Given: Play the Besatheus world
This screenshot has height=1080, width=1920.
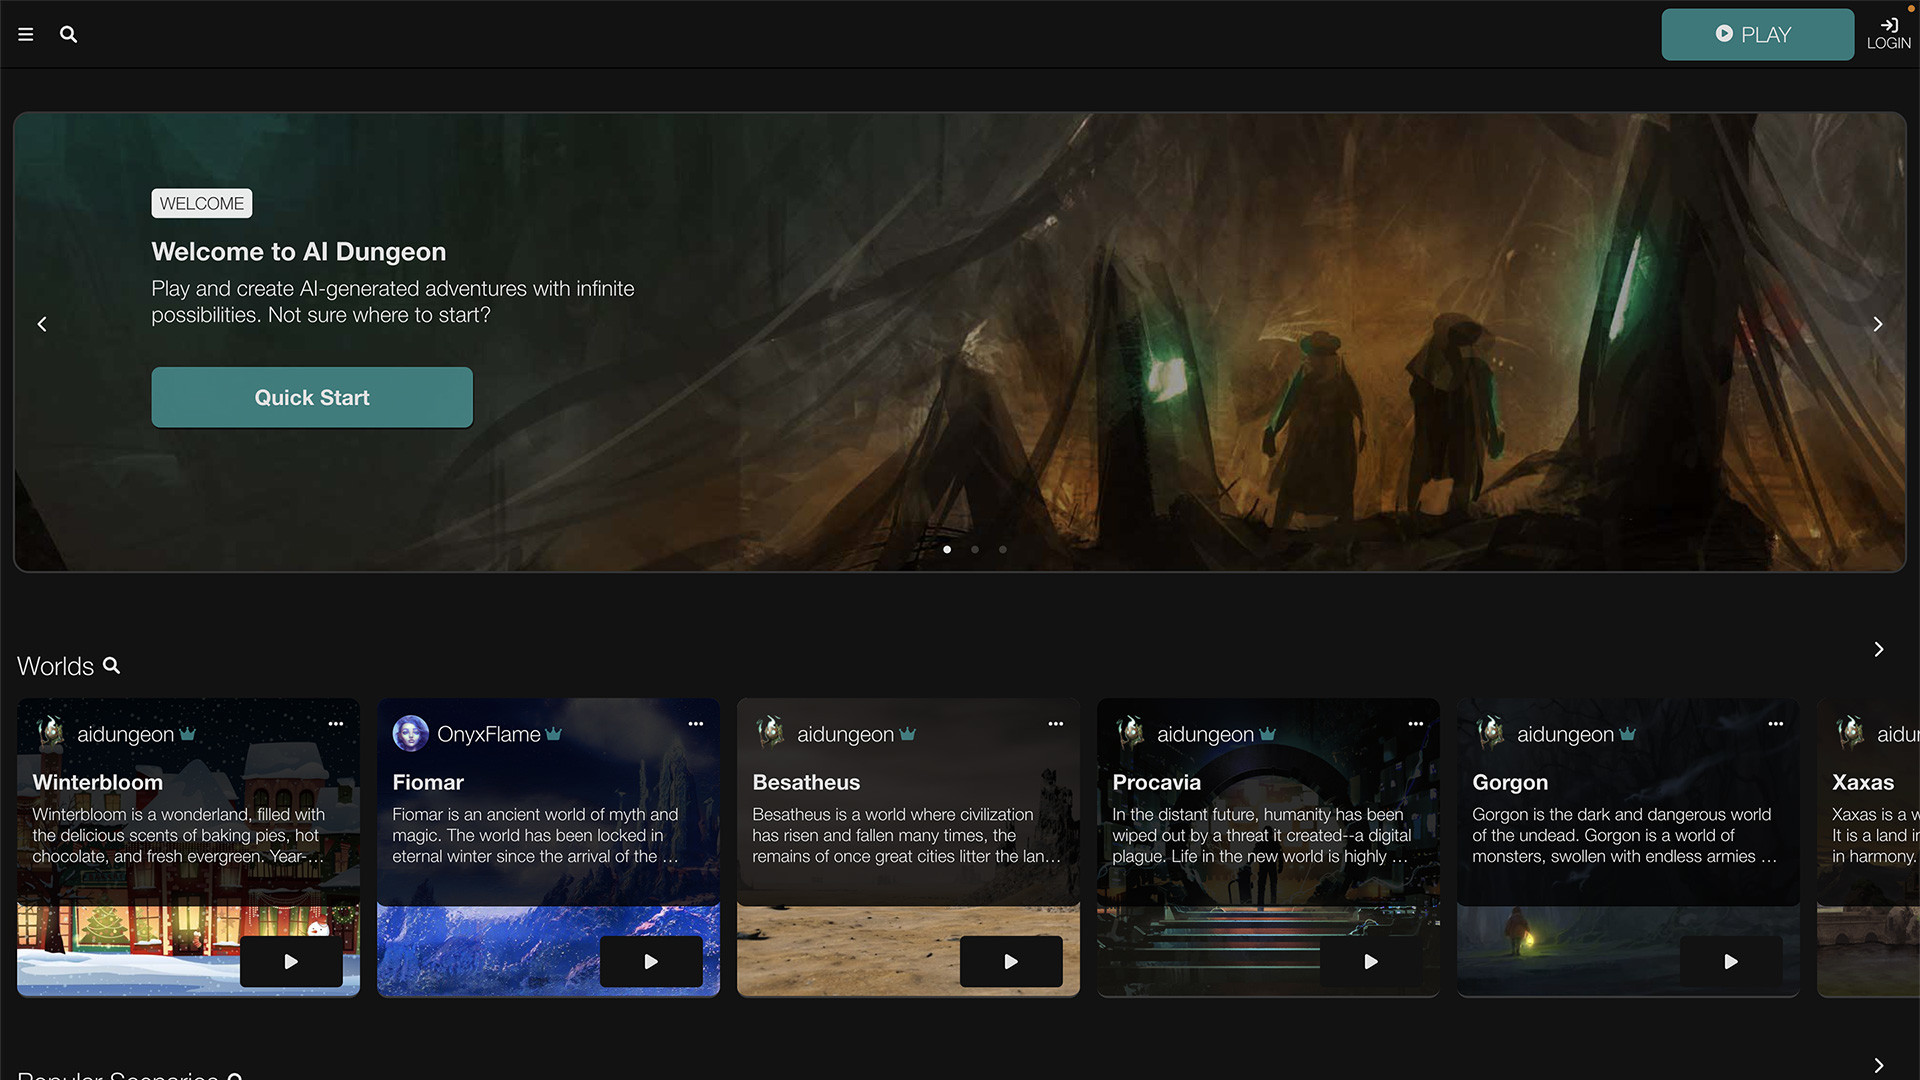Looking at the screenshot, I should (x=1011, y=961).
